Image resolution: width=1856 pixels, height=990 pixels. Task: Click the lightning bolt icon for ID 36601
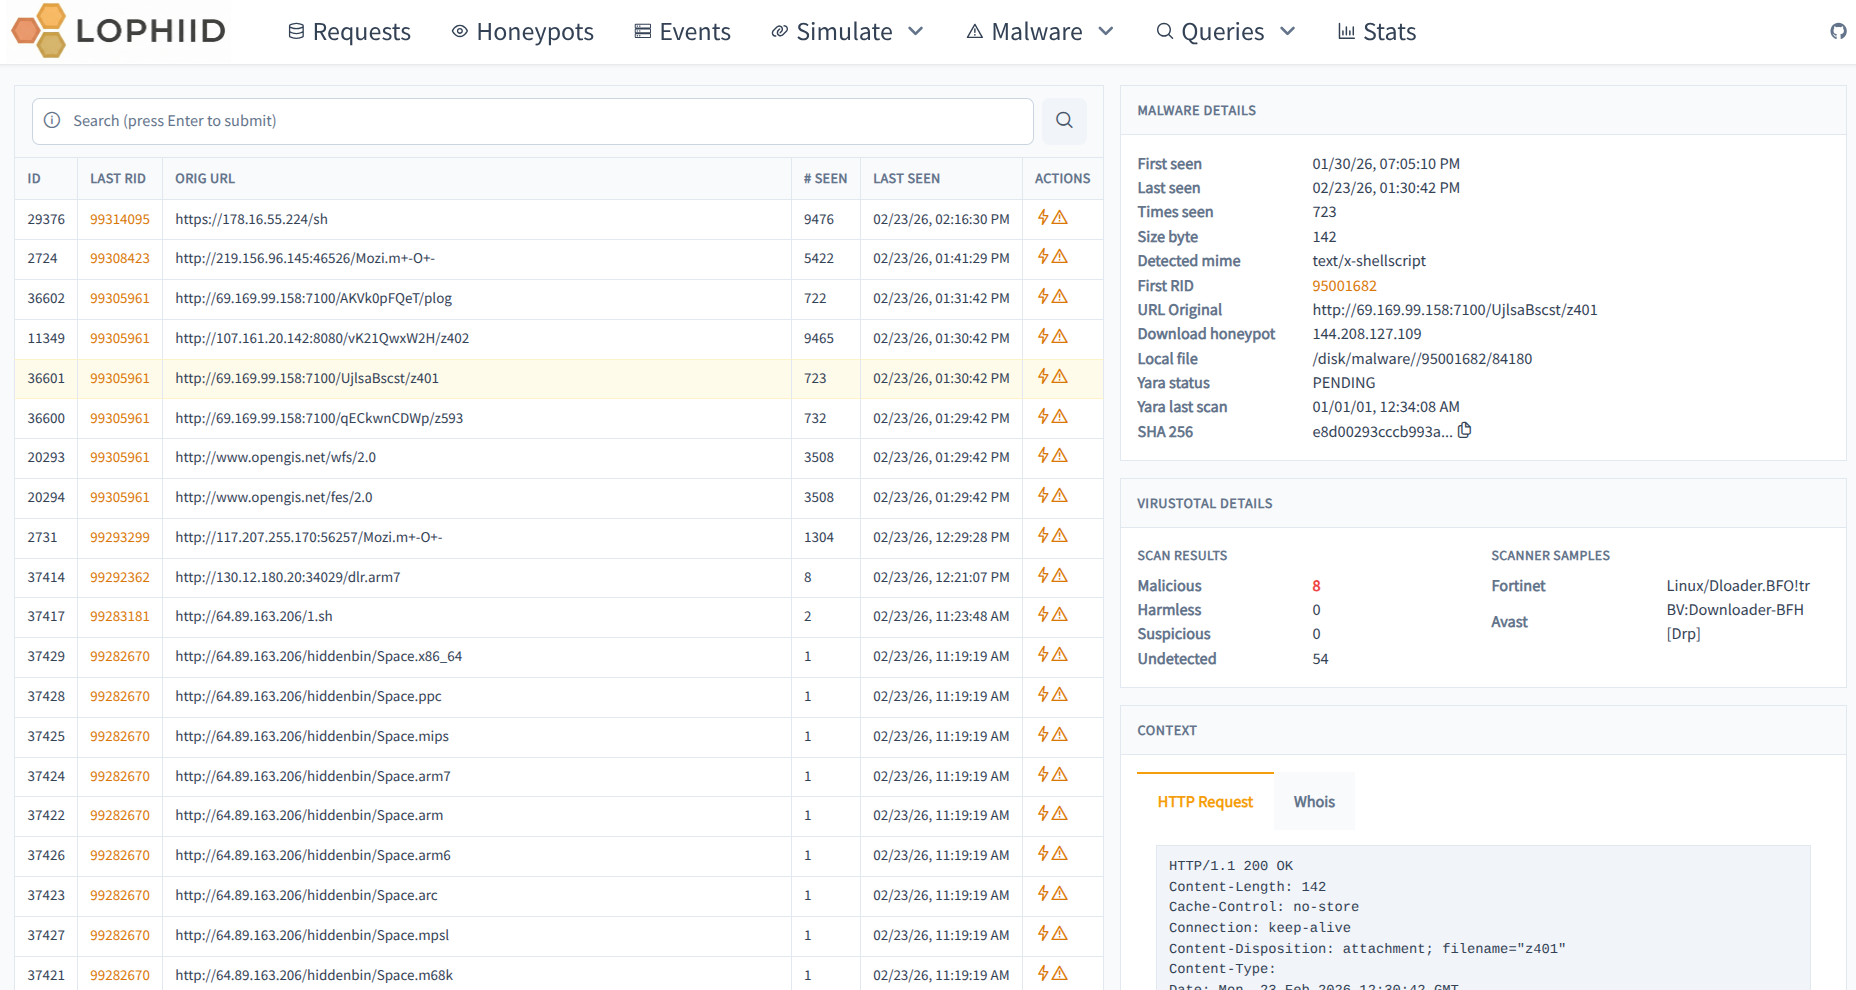point(1043,376)
